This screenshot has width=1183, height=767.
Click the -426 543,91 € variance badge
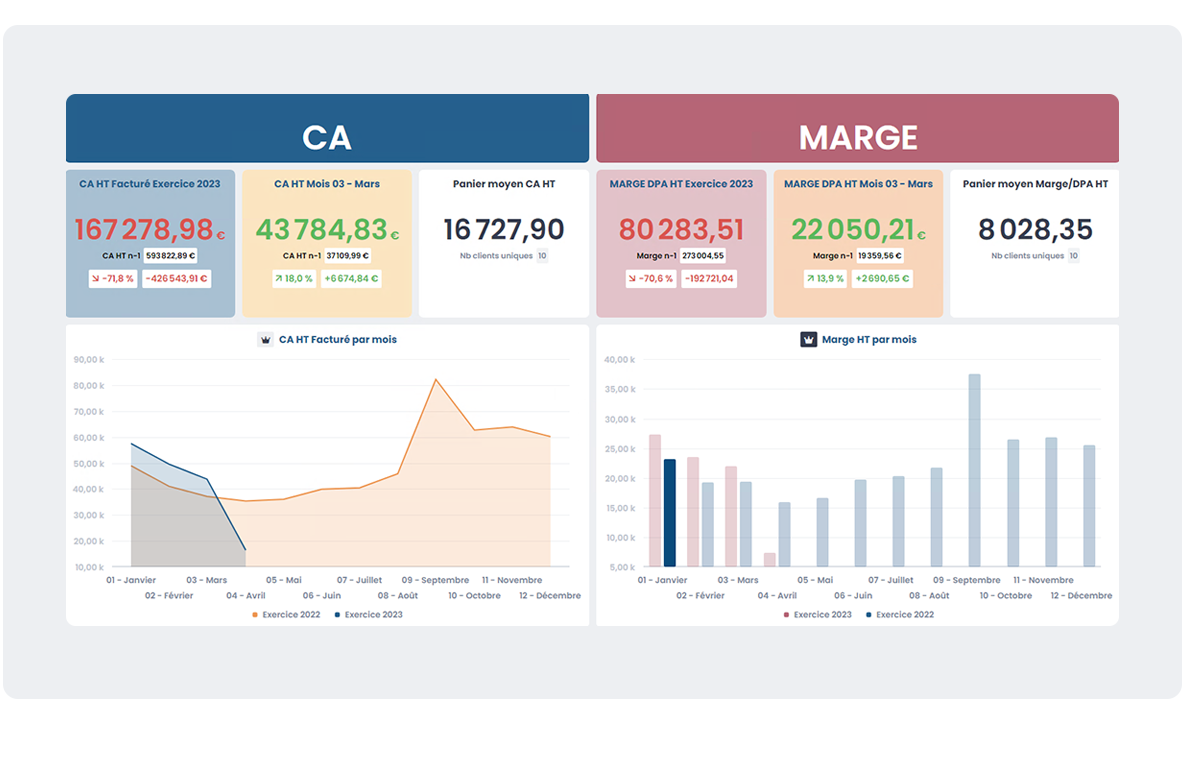(x=176, y=278)
